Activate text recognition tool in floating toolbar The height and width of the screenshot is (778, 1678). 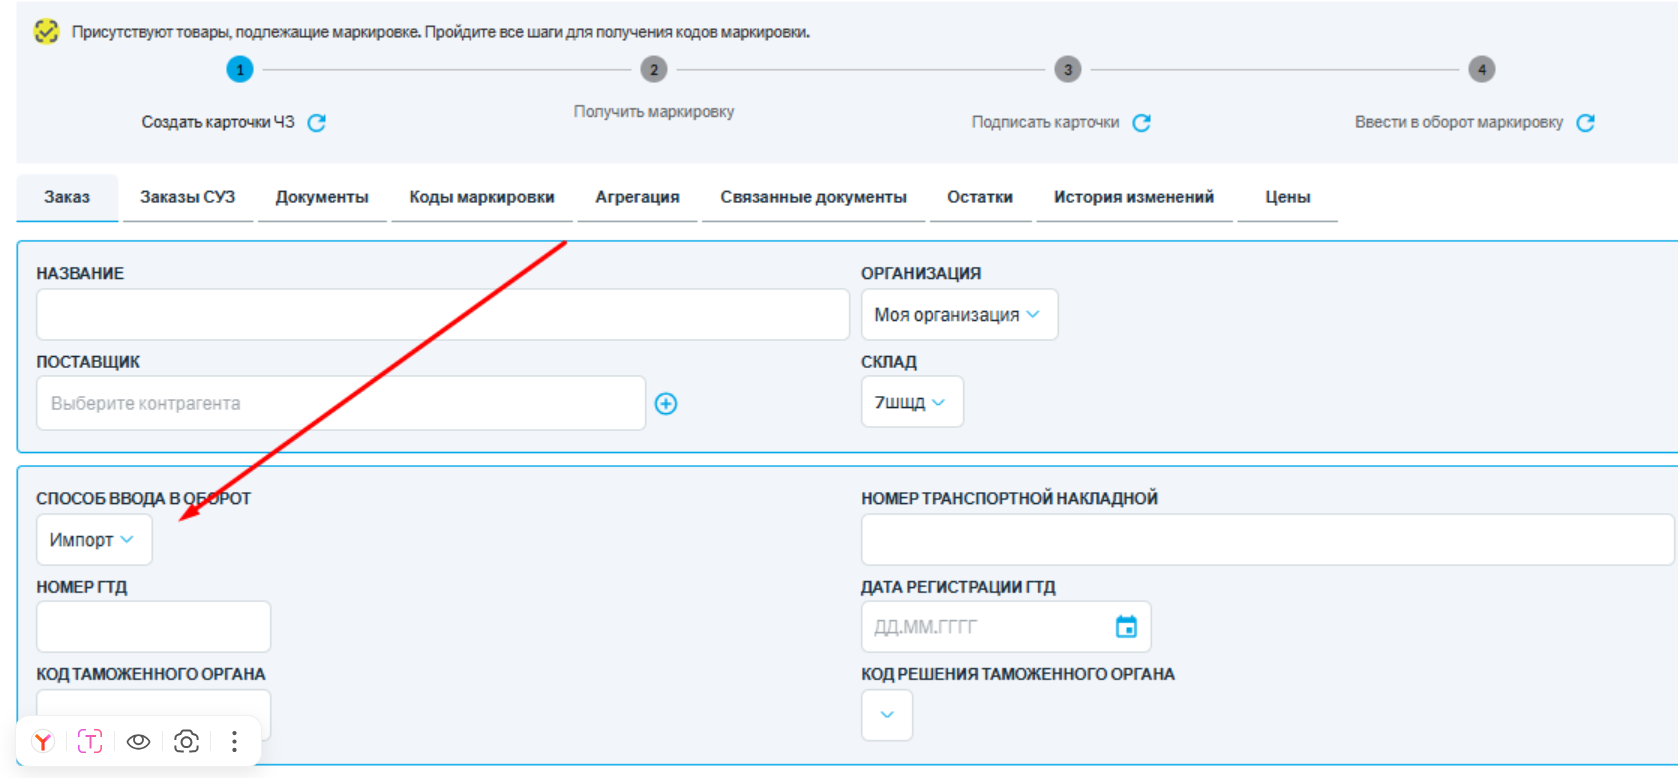(90, 742)
